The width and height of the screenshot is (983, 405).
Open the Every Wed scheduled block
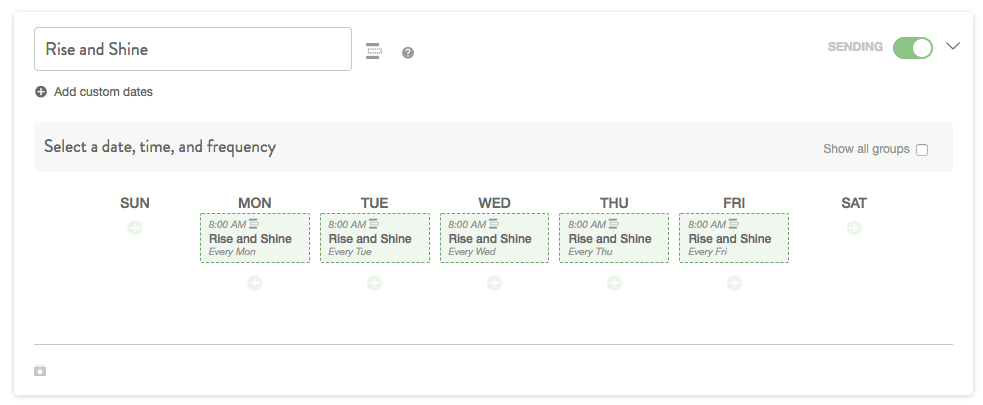coord(494,238)
